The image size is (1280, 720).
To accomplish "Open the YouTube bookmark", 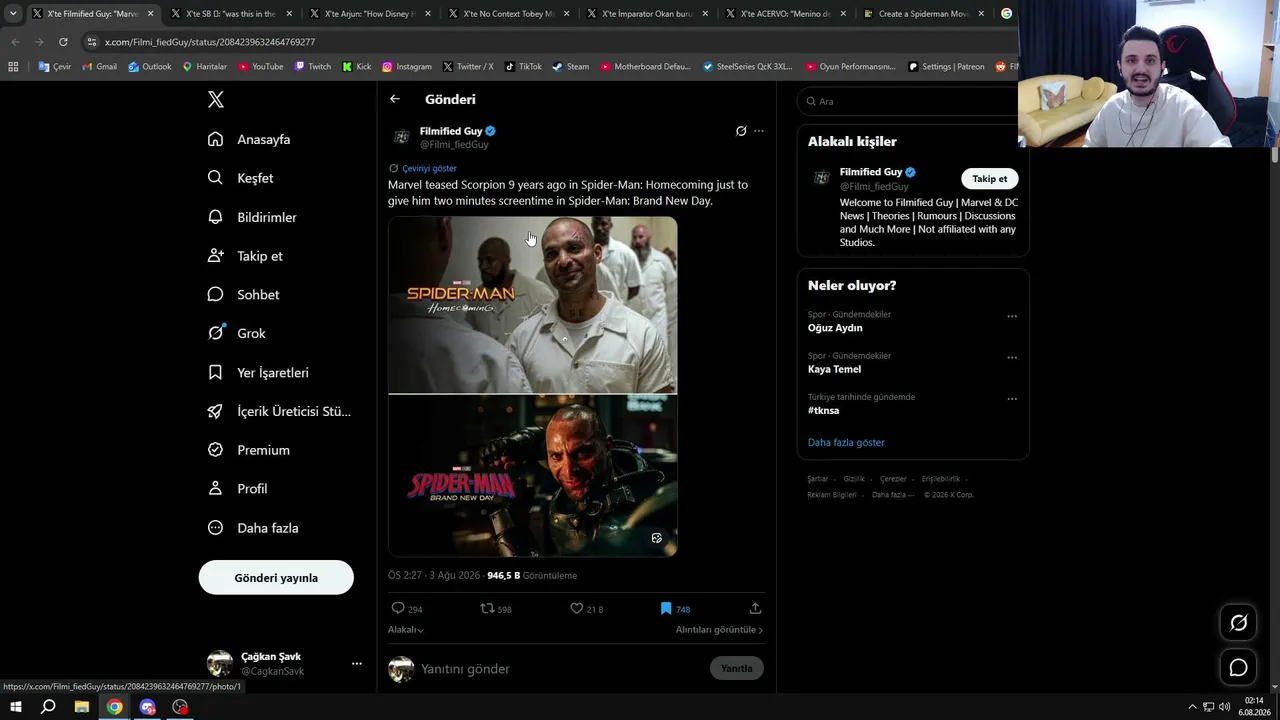I will click(260, 67).
